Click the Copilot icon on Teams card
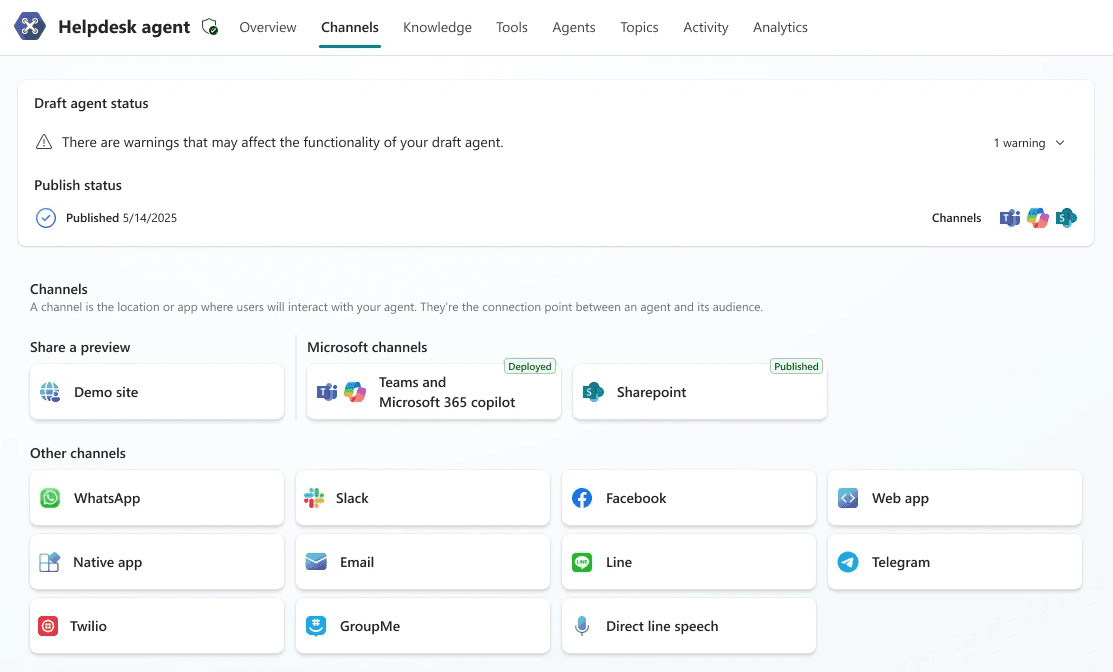This screenshot has width=1113, height=672. 355,392
